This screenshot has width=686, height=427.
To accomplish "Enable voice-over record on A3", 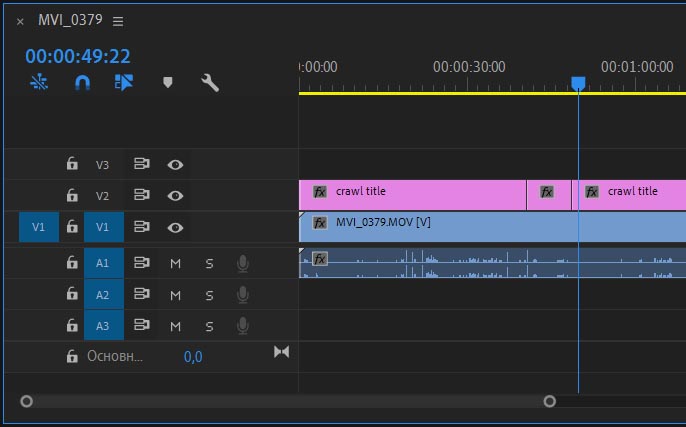I will 243,326.
